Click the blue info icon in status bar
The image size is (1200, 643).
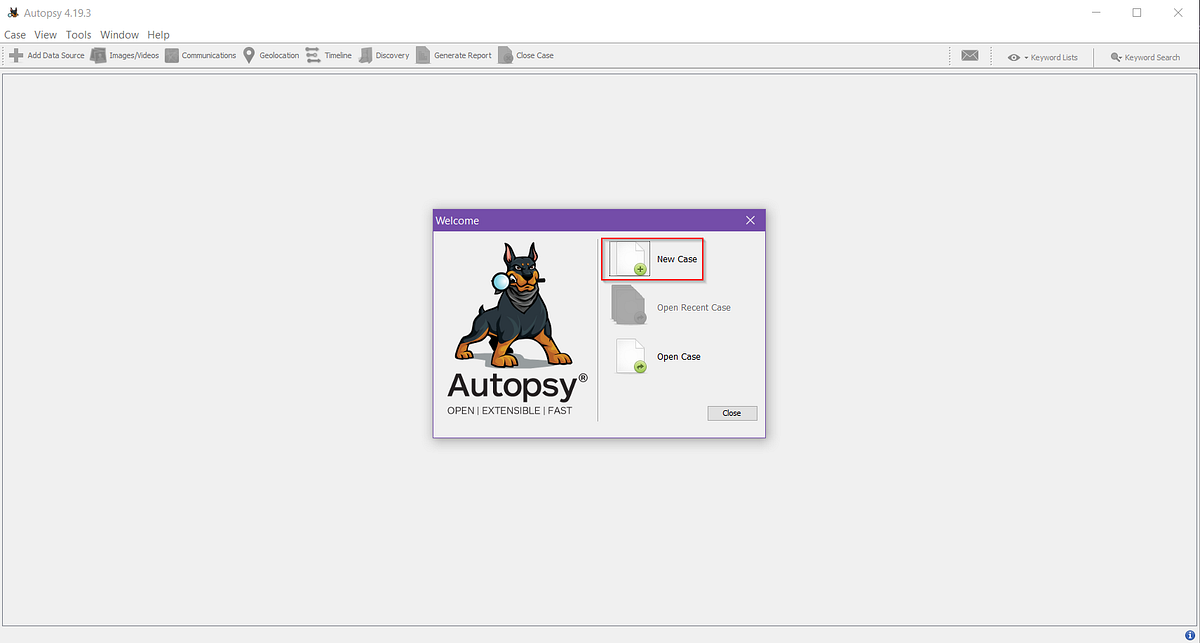pos(1189,635)
